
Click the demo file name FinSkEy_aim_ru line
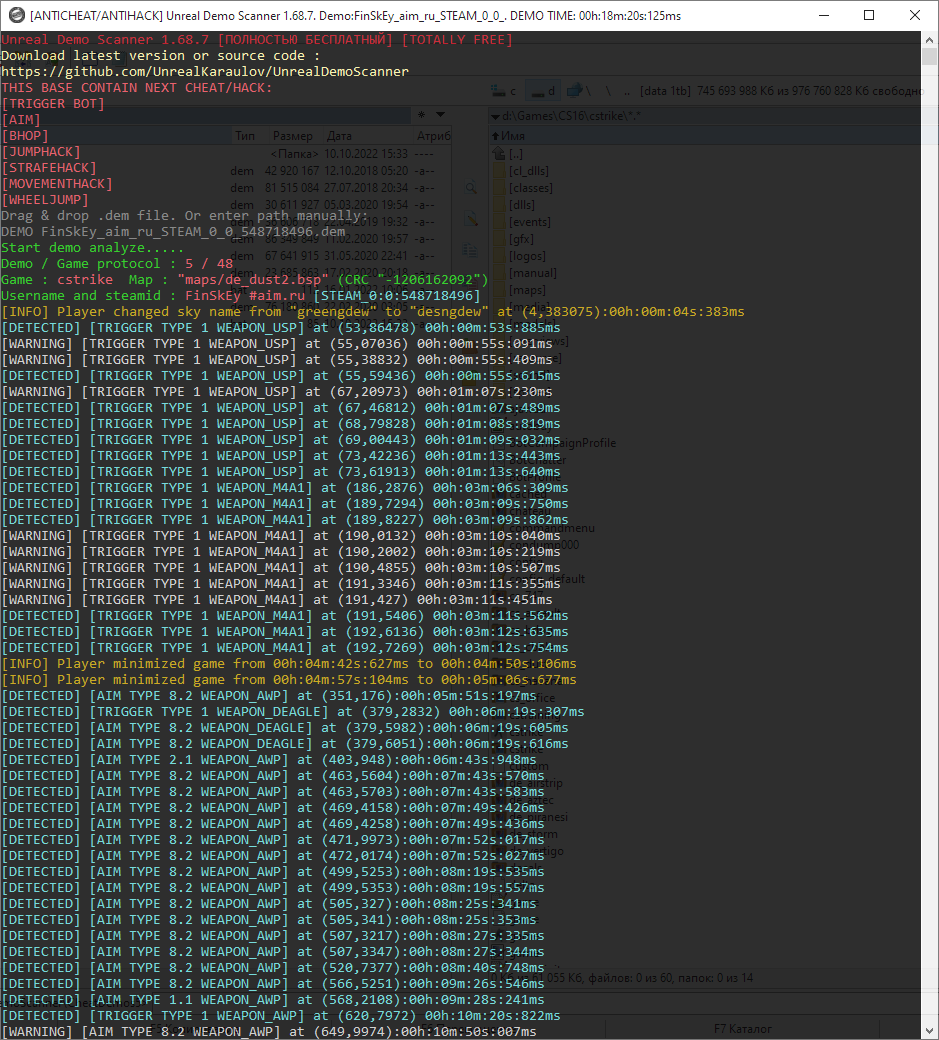tap(173, 231)
